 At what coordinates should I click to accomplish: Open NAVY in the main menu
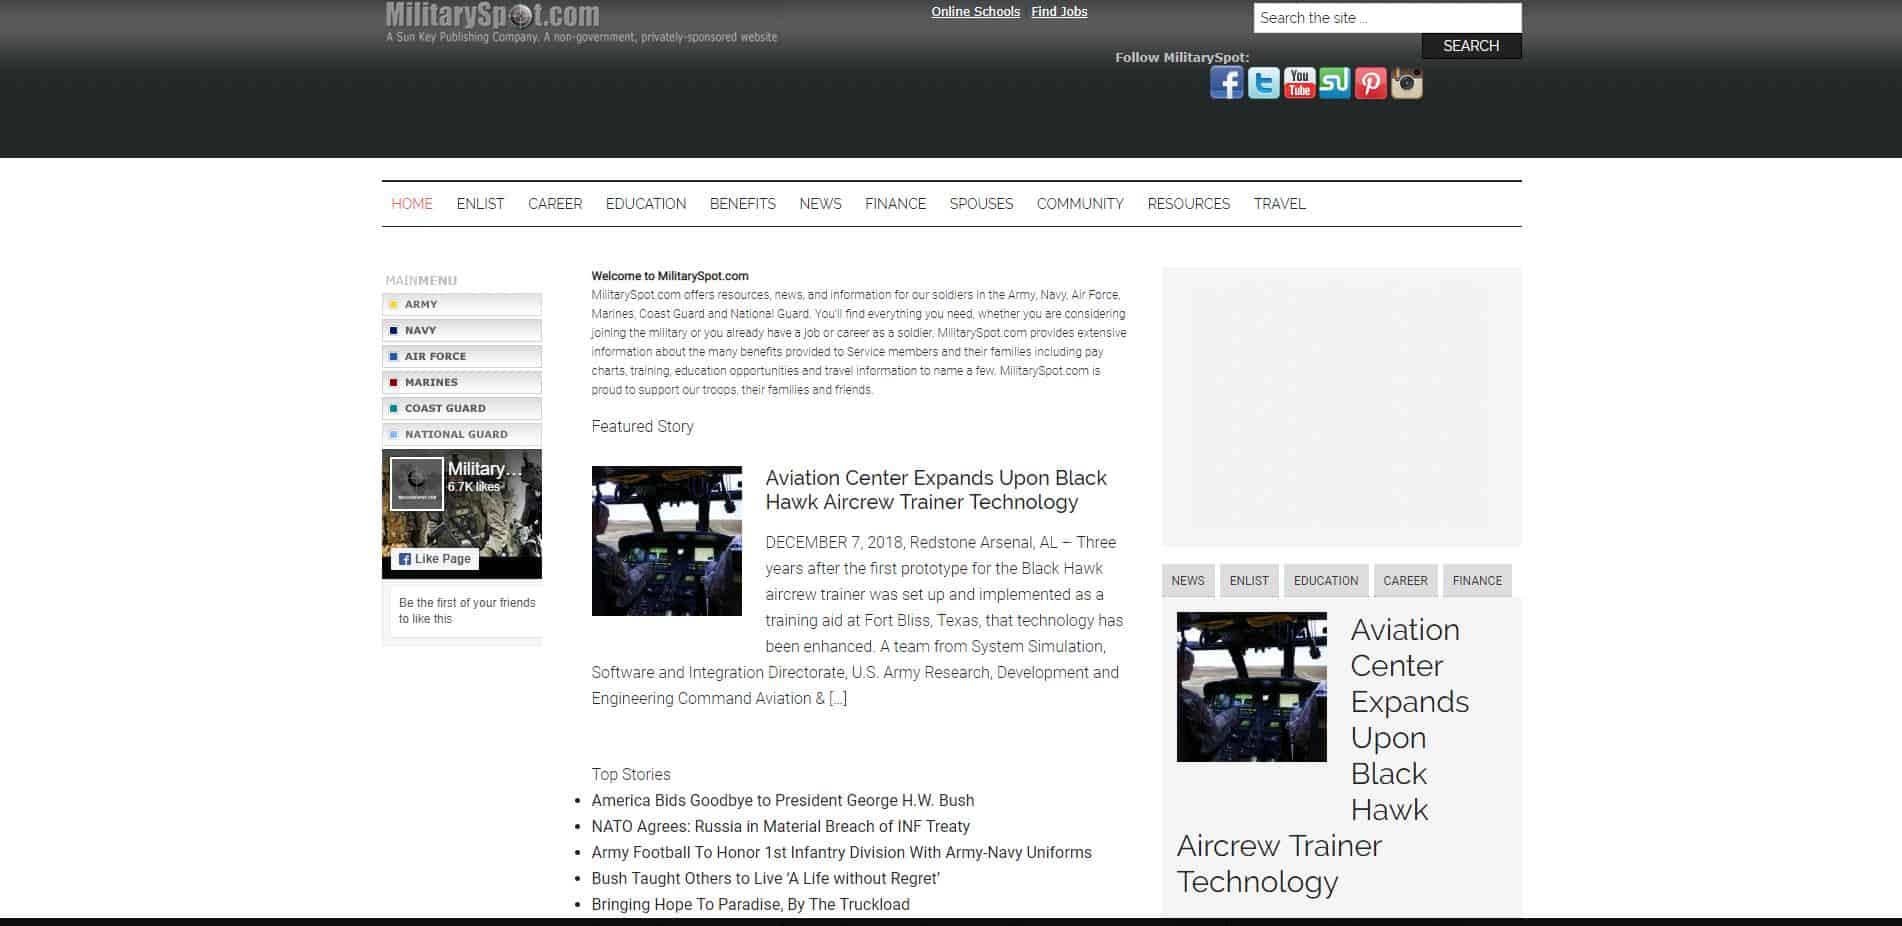coord(462,330)
